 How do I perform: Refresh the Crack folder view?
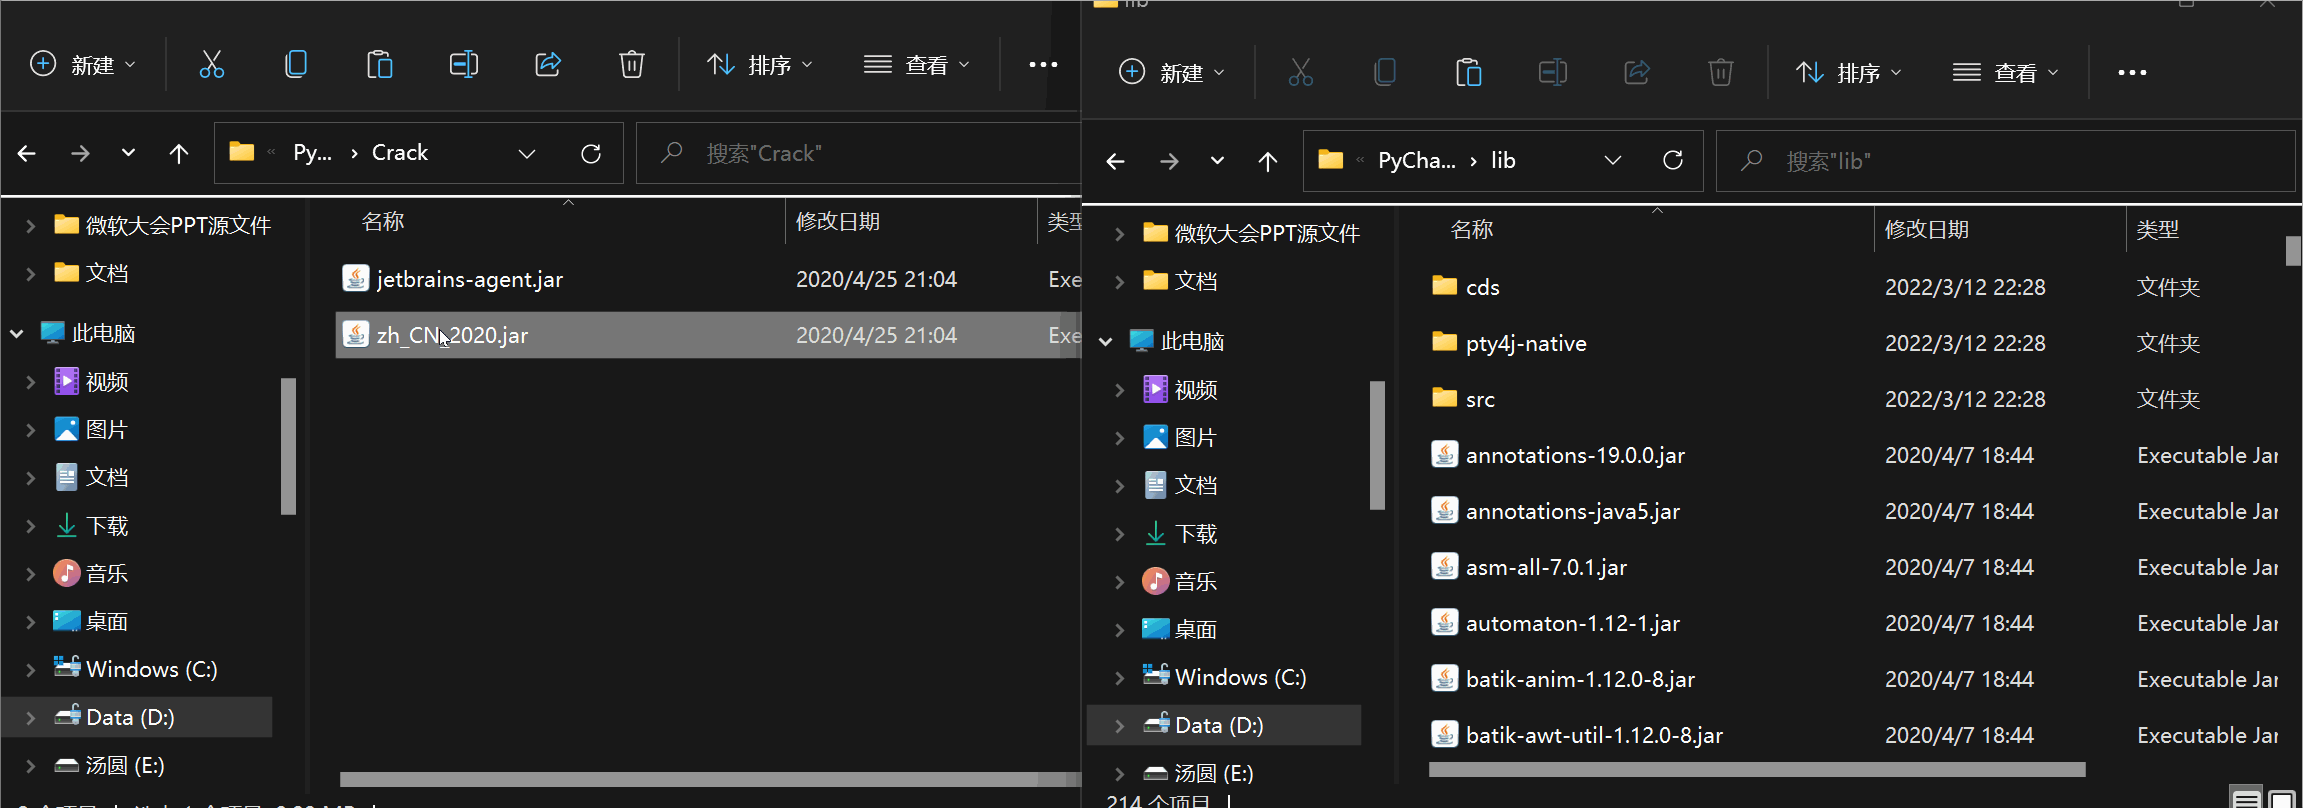tap(591, 154)
